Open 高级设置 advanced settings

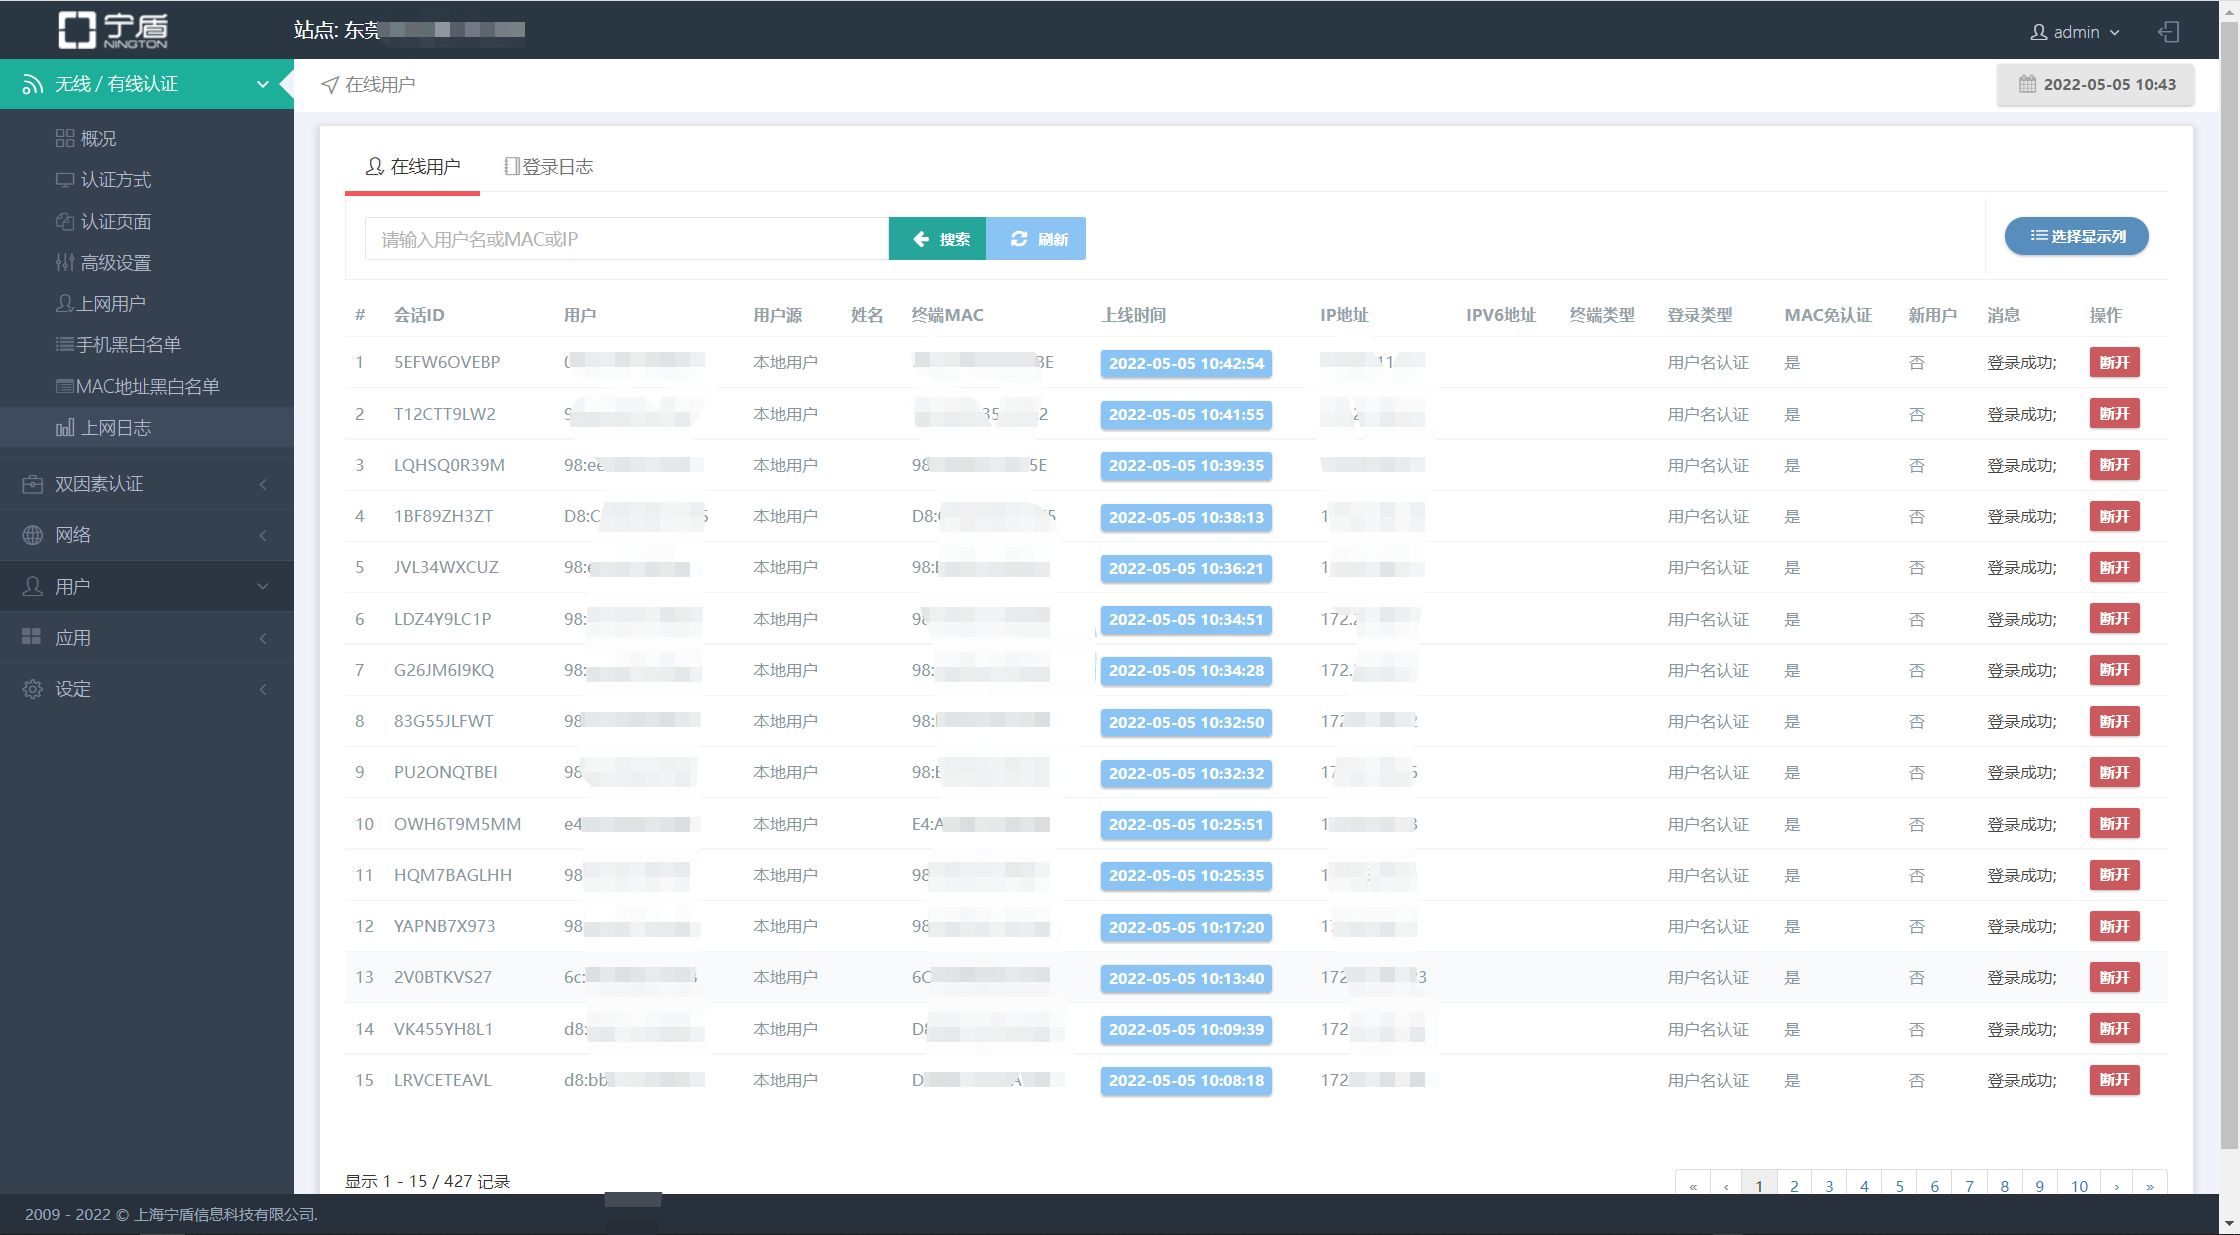click(116, 262)
